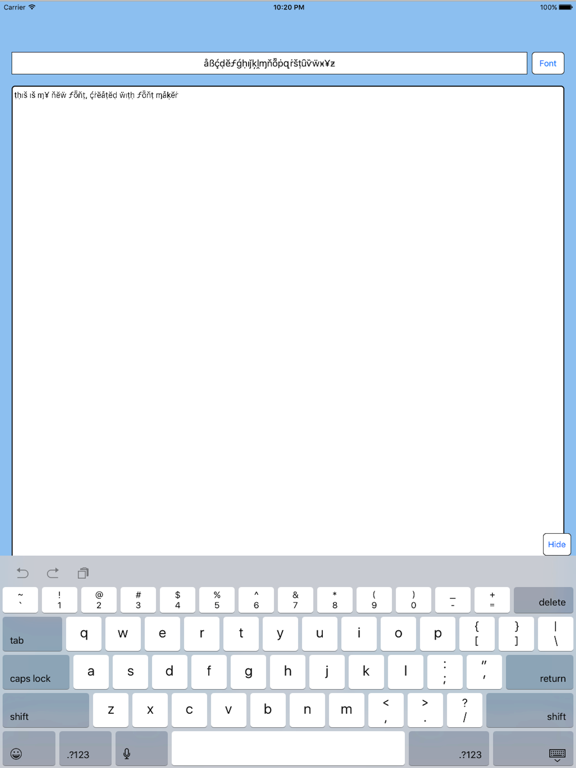Tap the backslash pipe key
This screenshot has height=768, width=576.
pyautogui.click(x=555, y=634)
